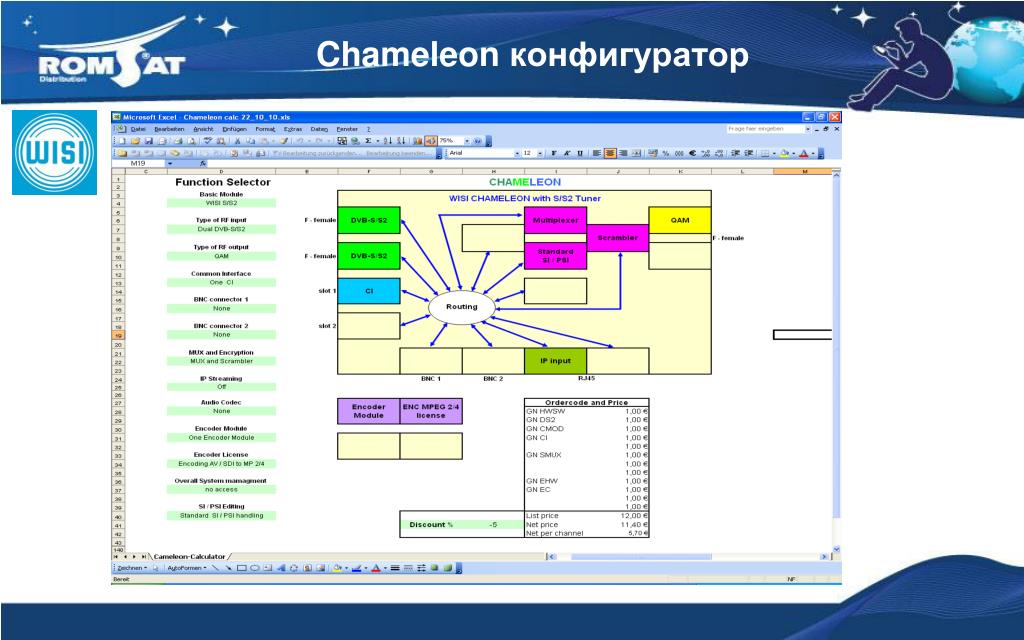The width and height of the screenshot is (1024, 640).
Task: Click the yellow QAM block
Action: pyautogui.click(x=680, y=221)
